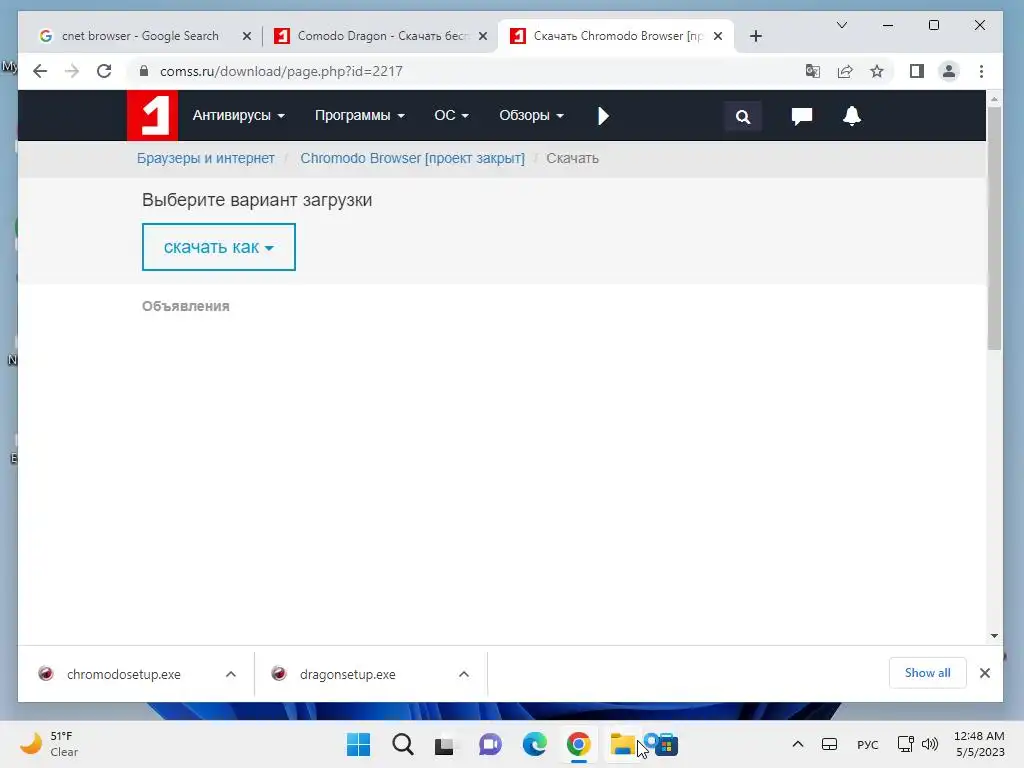Click the tab search chevron in the title bar
This screenshot has width=1024, height=768.
pos(842,25)
